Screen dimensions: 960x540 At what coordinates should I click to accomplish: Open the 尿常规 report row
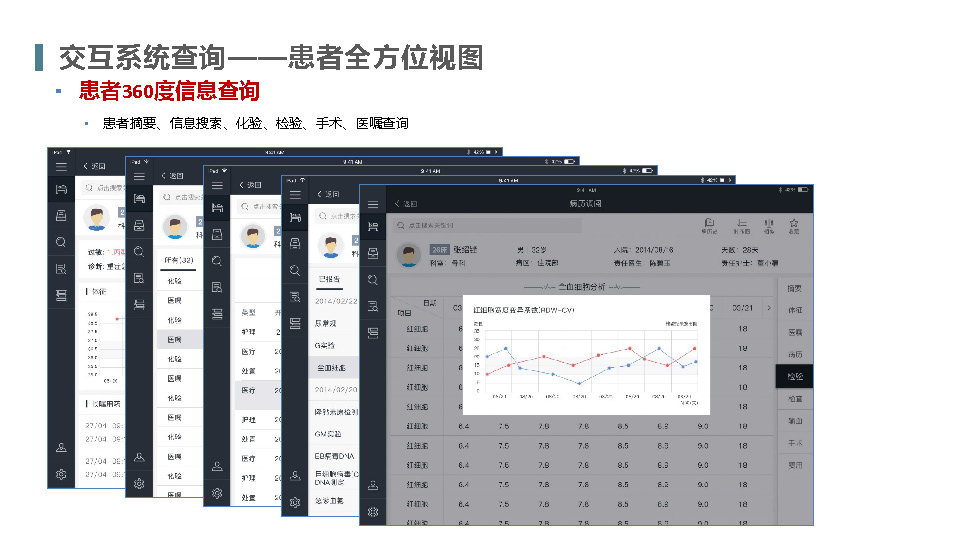(x=334, y=323)
